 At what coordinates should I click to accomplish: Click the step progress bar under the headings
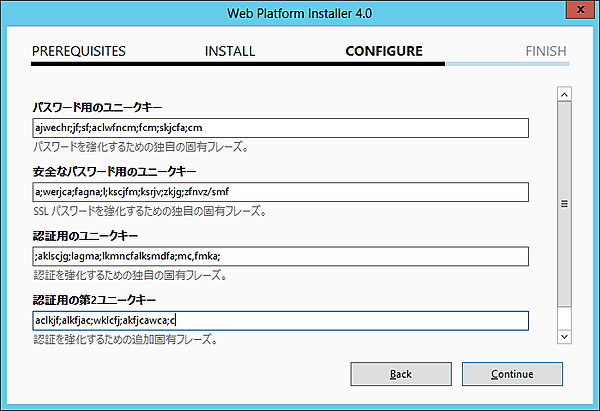click(x=300, y=64)
